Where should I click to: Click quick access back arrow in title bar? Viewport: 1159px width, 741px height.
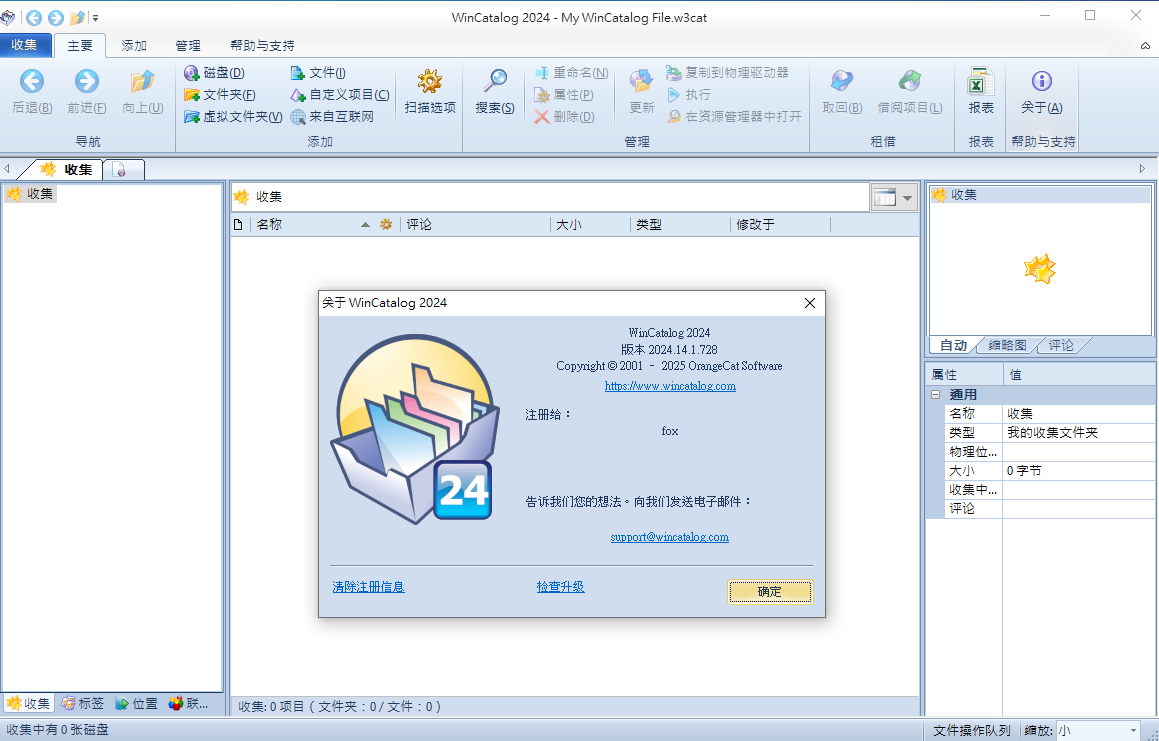(x=33, y=18)
